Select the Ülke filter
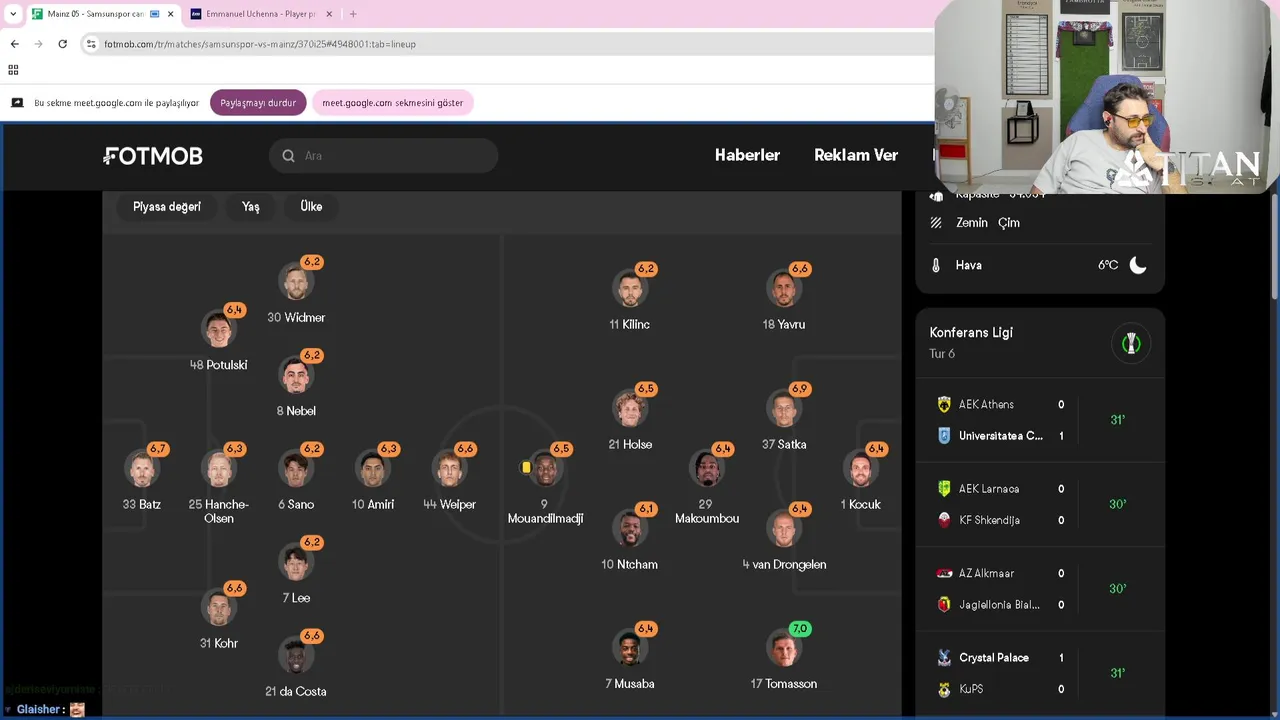 pos(311,206)
